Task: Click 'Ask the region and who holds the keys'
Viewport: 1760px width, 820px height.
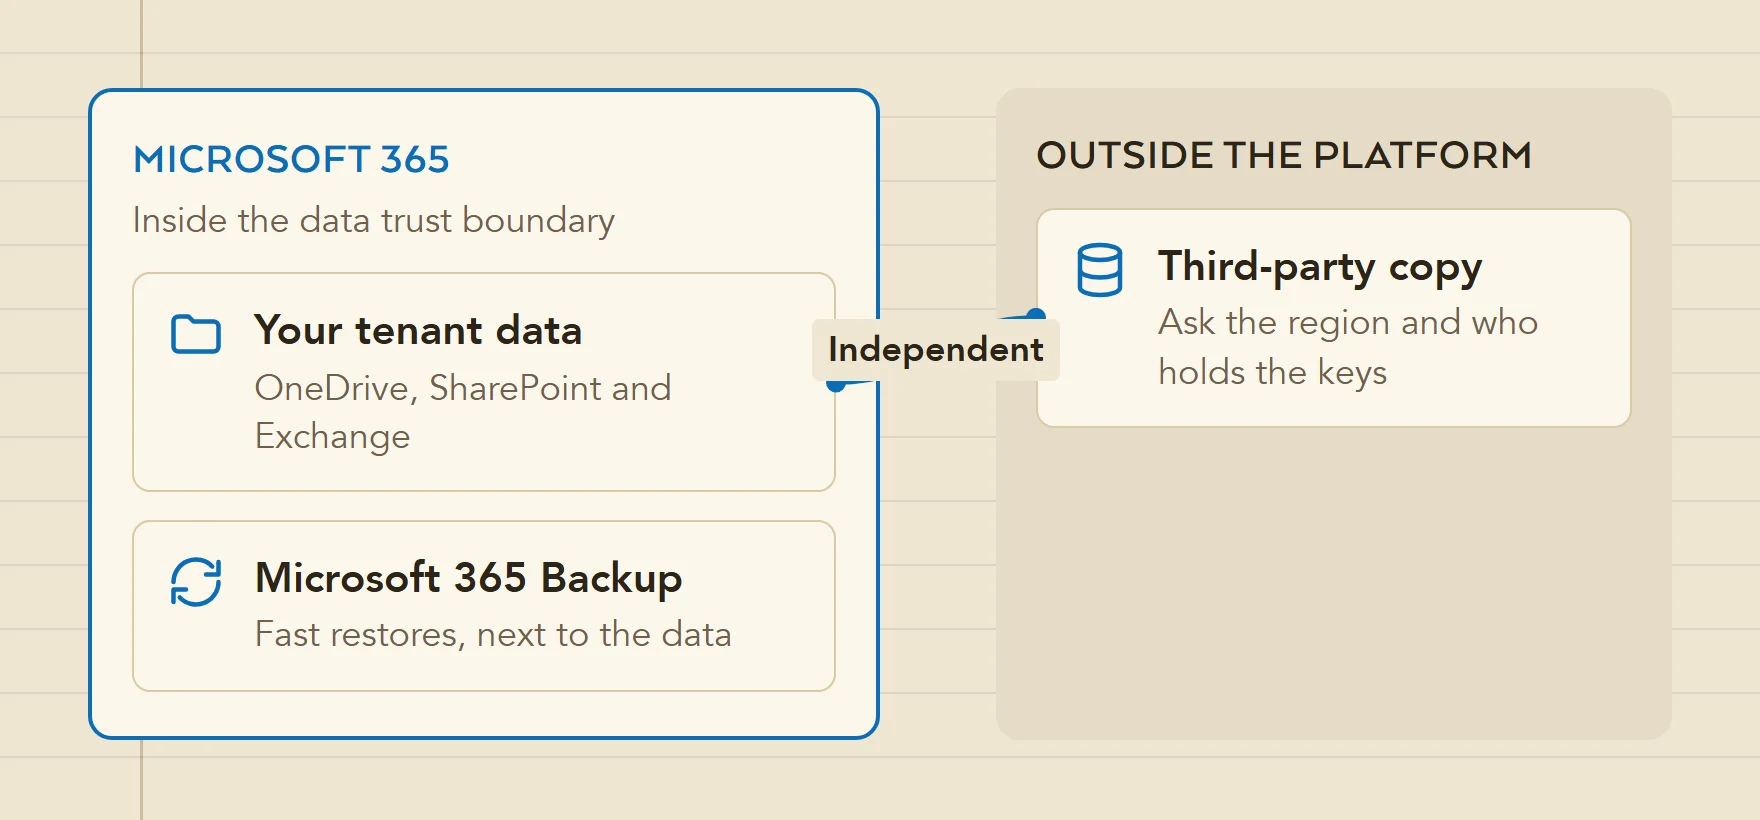Action: pos(1348,347)
